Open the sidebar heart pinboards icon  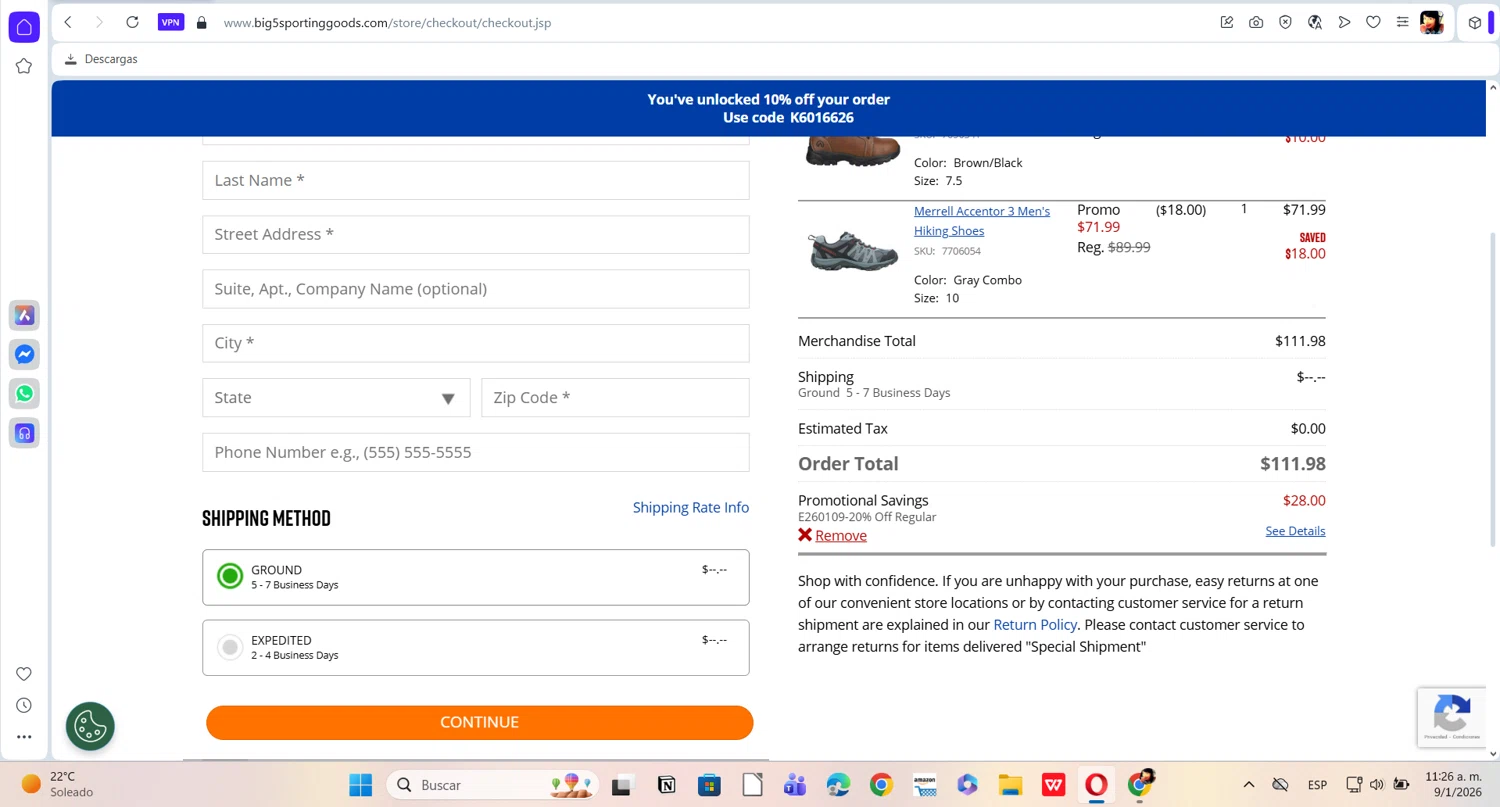pos(24,674)
